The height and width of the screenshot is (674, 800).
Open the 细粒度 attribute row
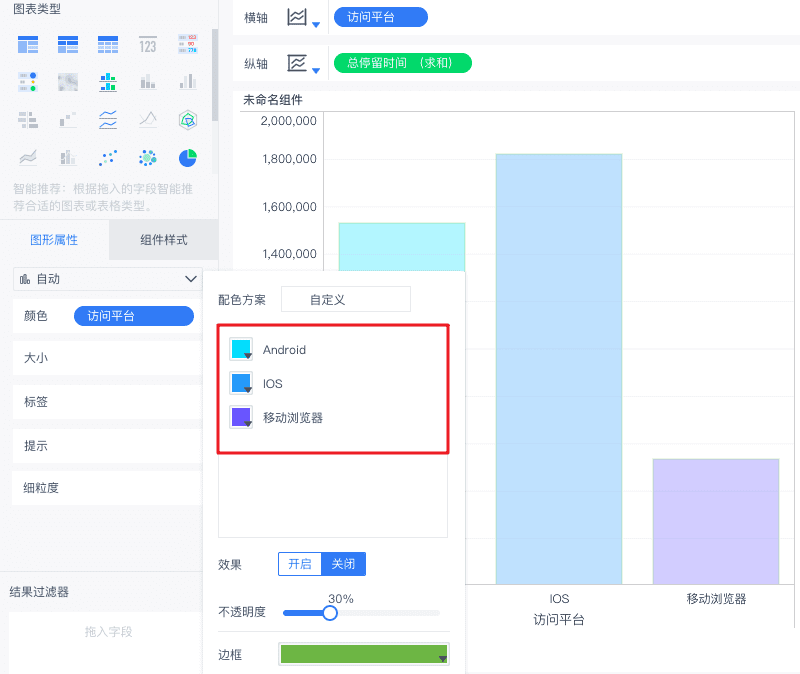(x=107, y=488)
